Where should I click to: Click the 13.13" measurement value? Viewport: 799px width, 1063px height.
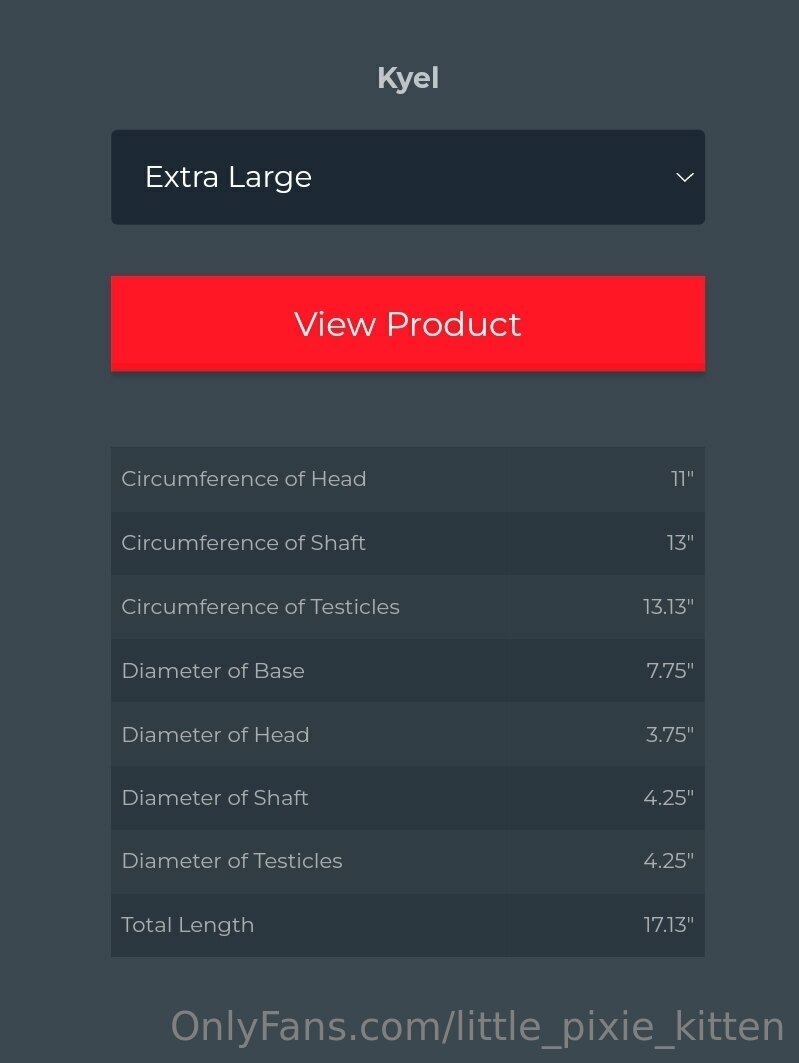tap(668, 606)
